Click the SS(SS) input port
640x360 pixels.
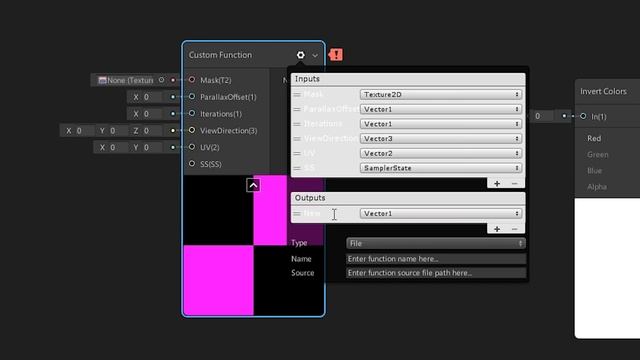tap(192, 163)
